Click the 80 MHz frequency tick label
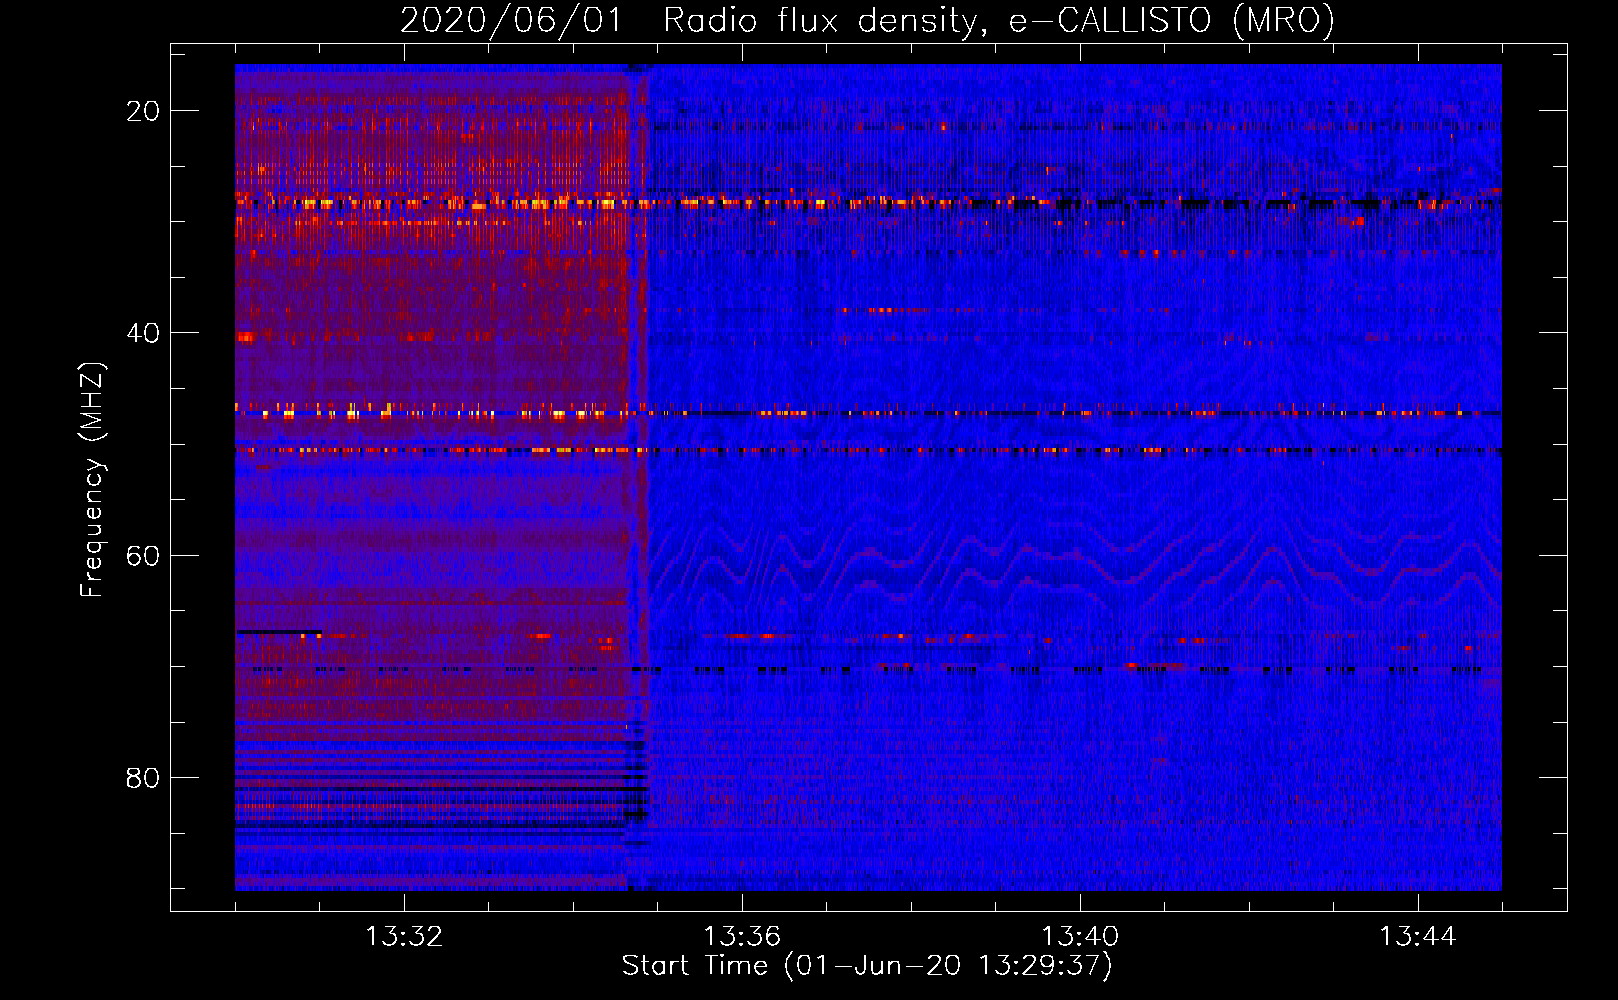1618x1000 pixels. click(143, 778)
